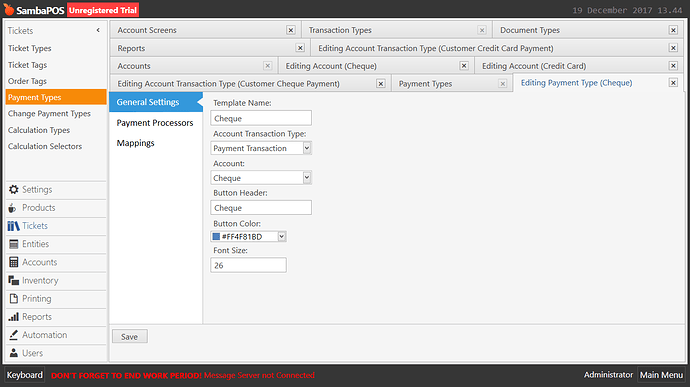Open Accounts calculator icon
690x387 pixels.
coord(14,262)
